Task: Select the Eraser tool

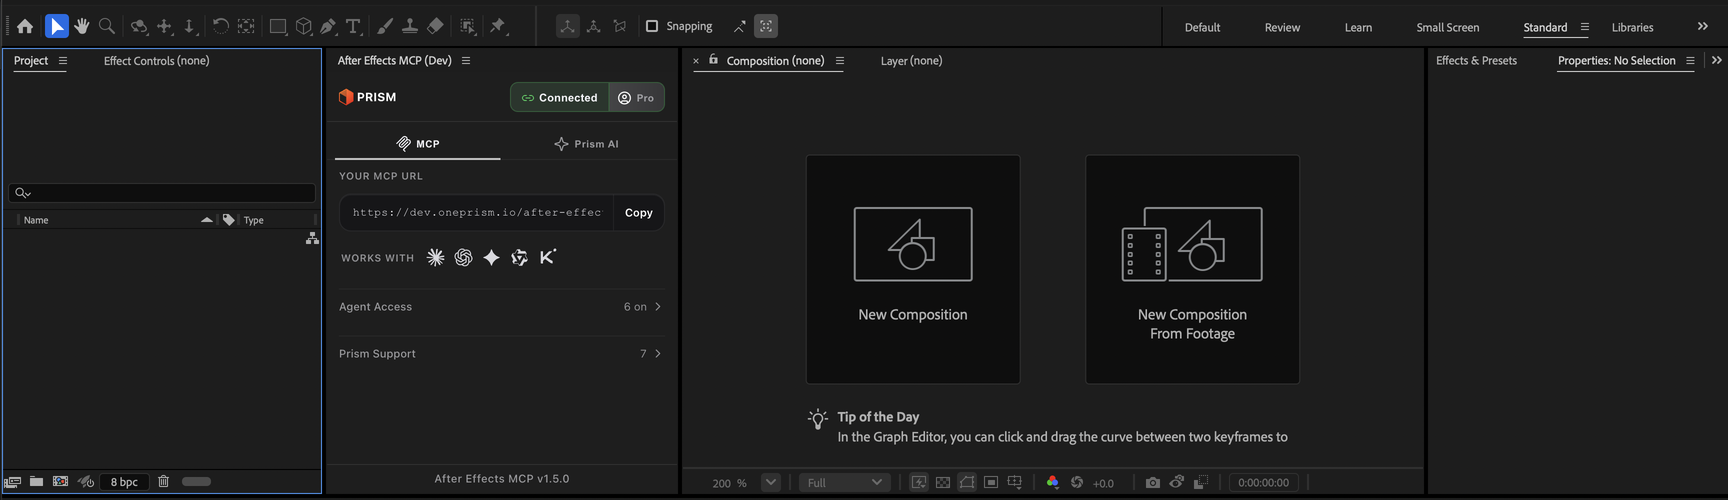Action: pos(435,27)
